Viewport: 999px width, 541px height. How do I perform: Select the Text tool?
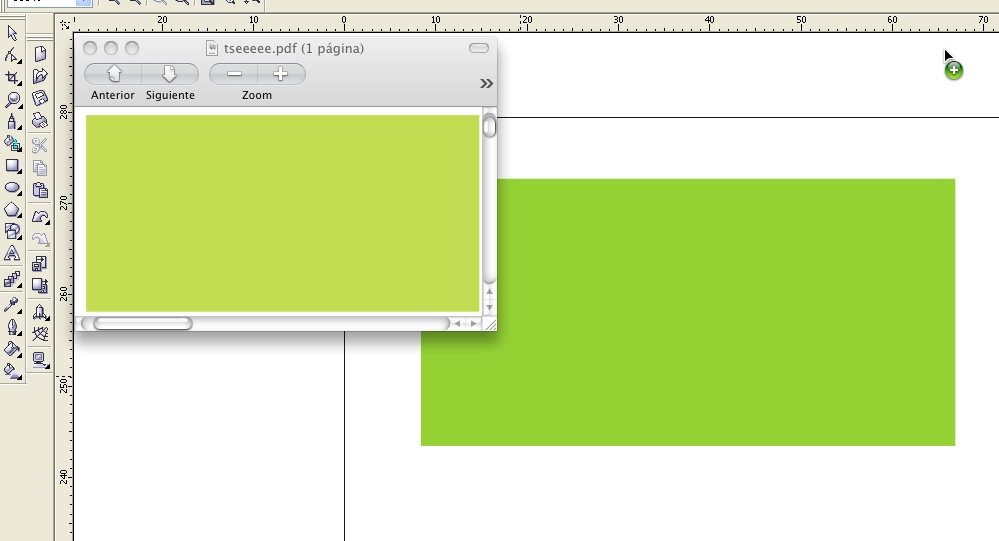12,254
